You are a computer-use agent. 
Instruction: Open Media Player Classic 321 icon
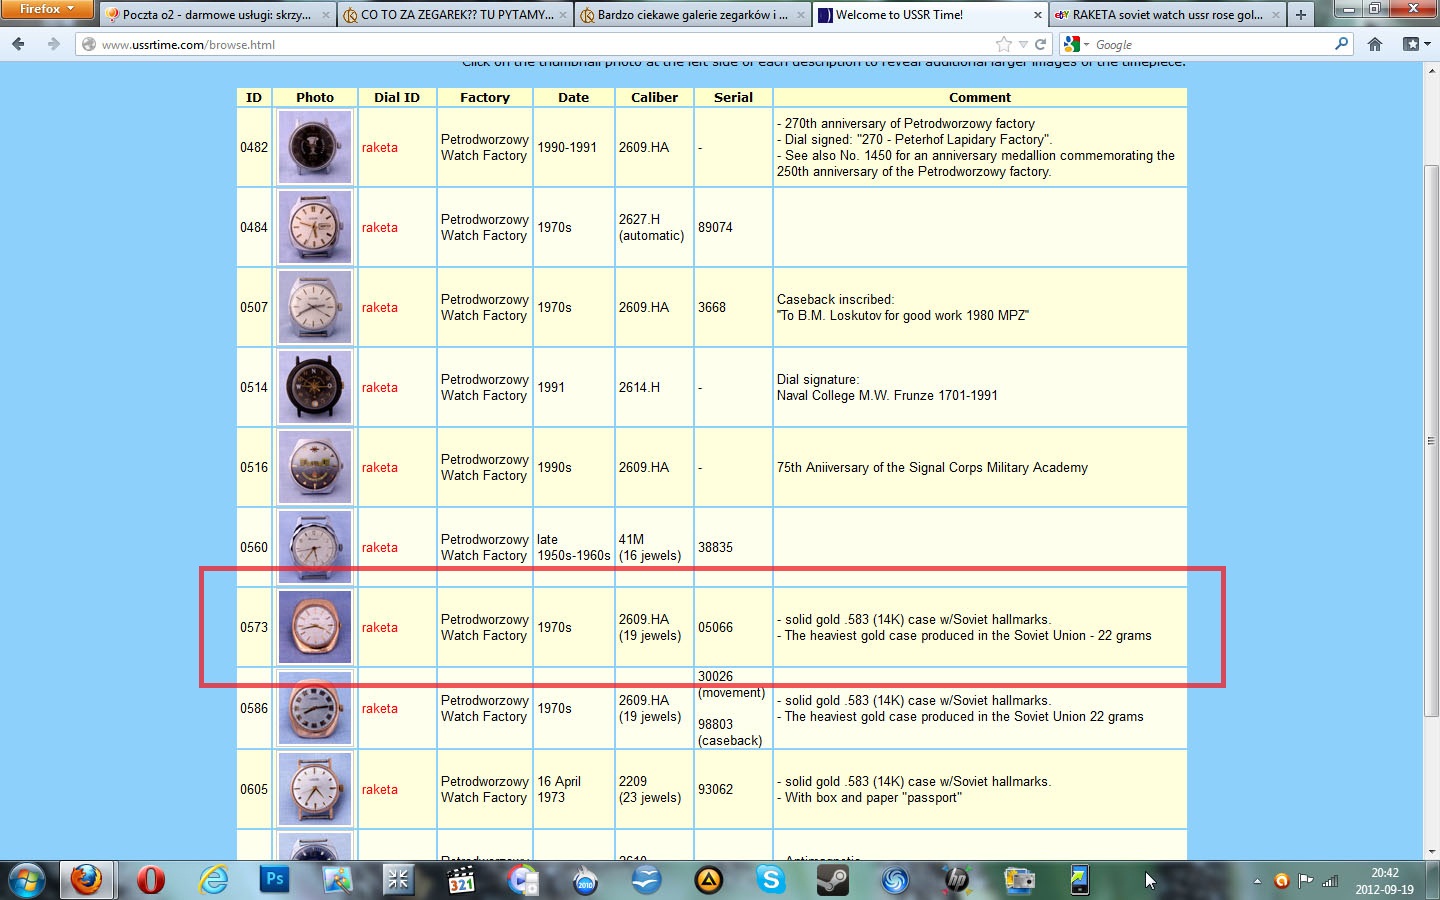click(461, 880)
